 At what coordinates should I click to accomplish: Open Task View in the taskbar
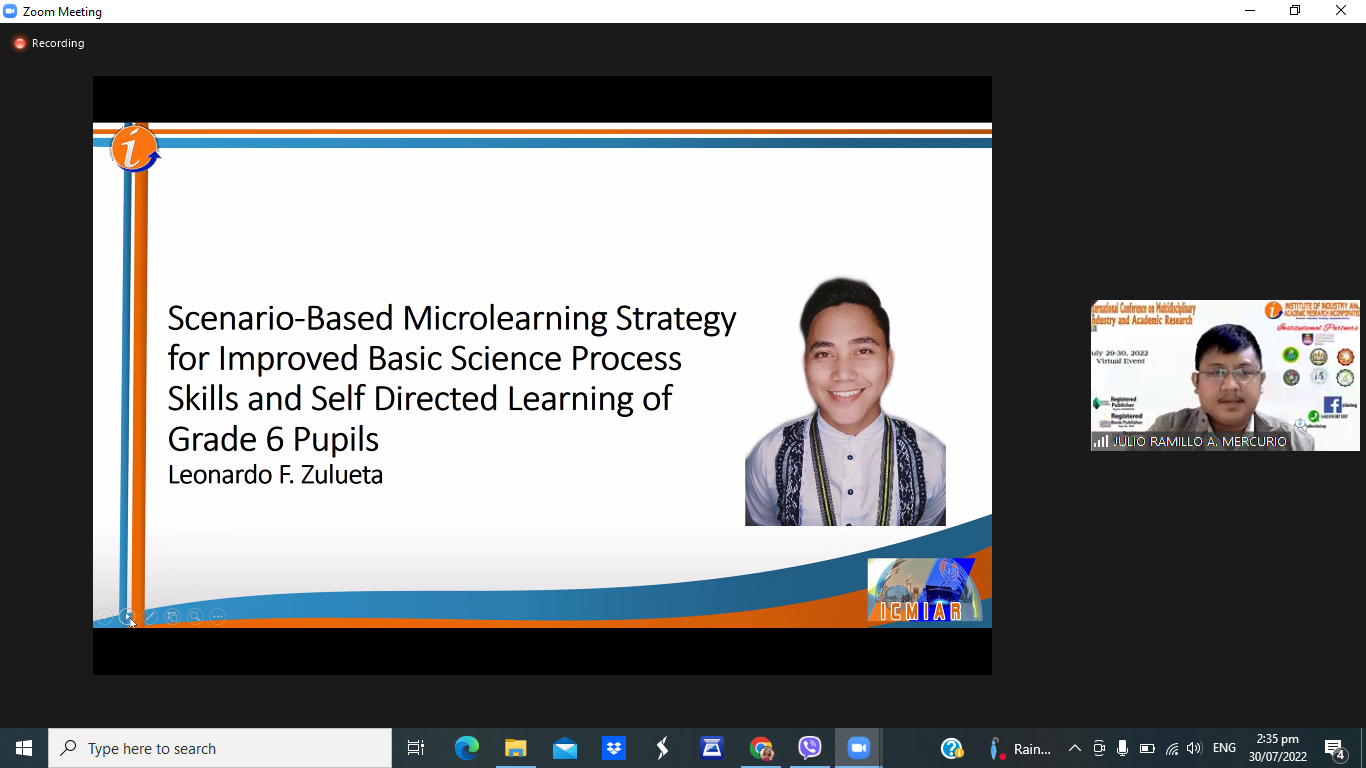click(416, 748)
